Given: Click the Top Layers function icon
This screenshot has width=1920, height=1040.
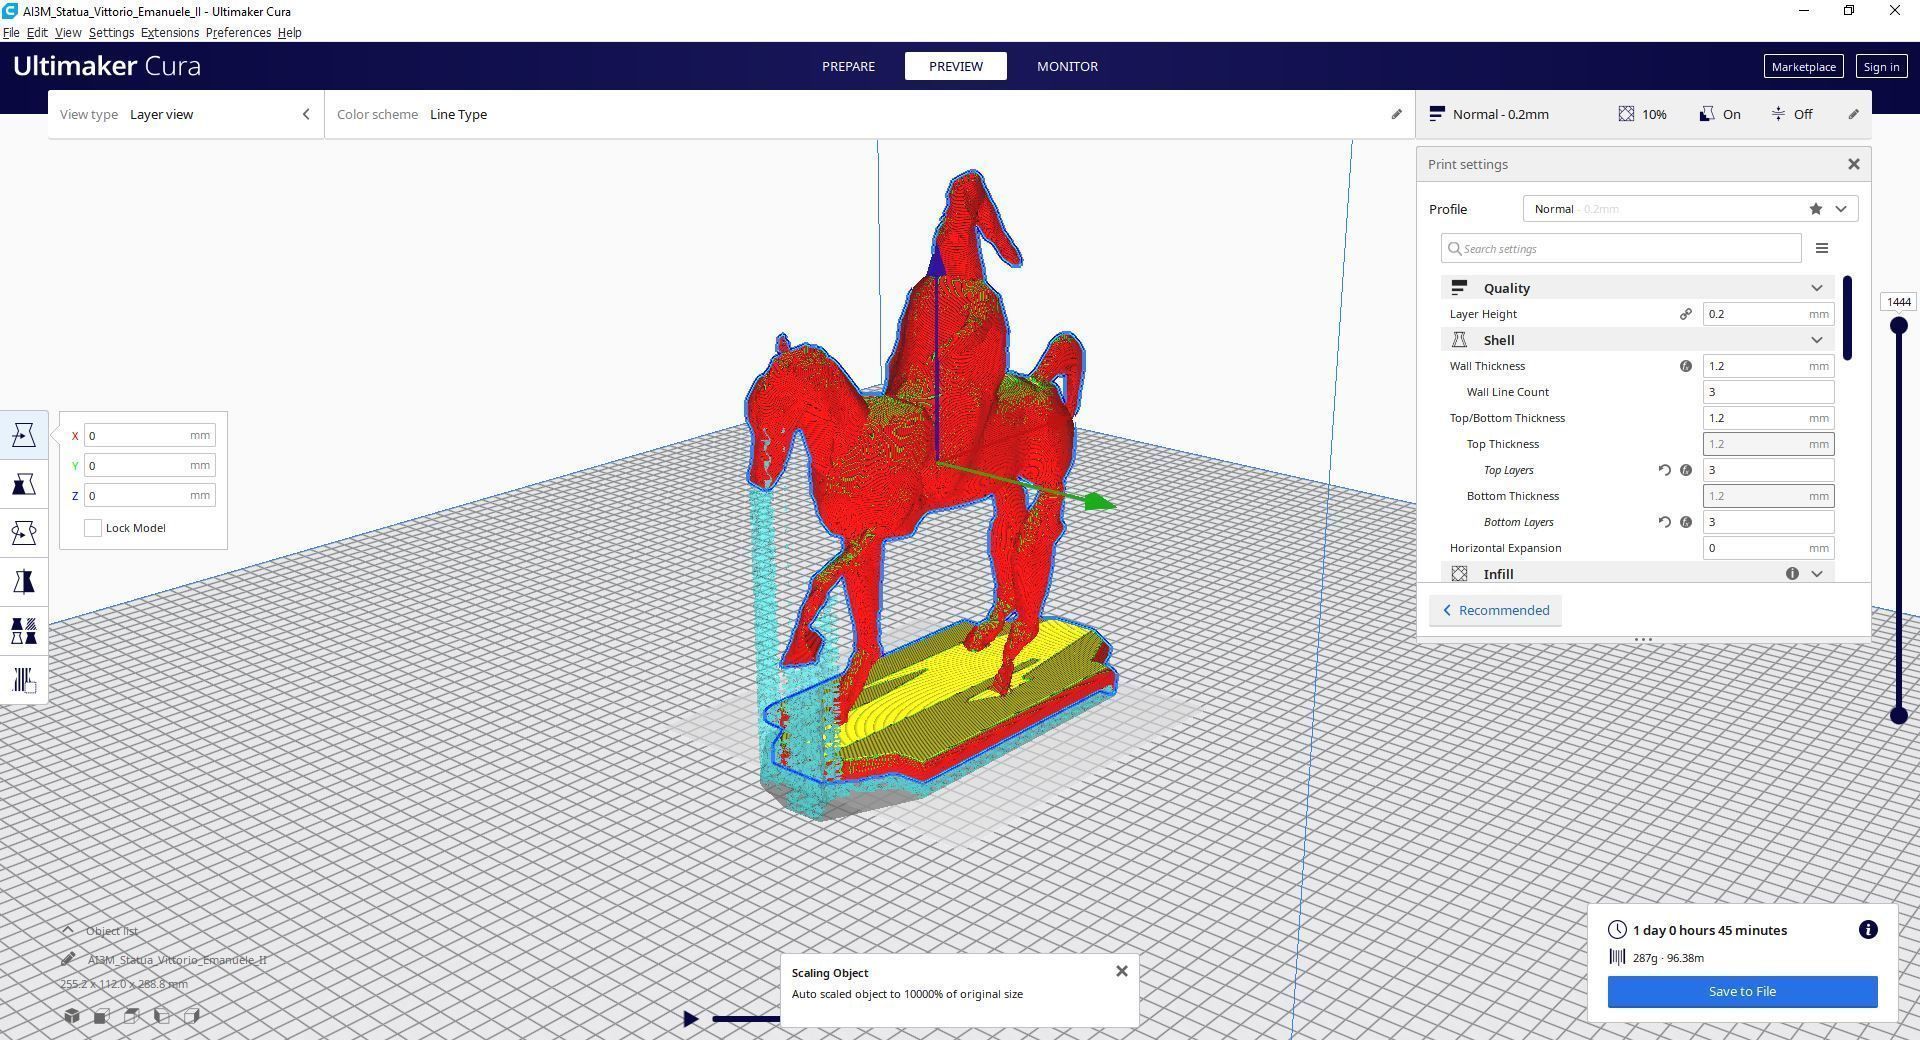Looking at the screenshot, I should click(1686, 470).
